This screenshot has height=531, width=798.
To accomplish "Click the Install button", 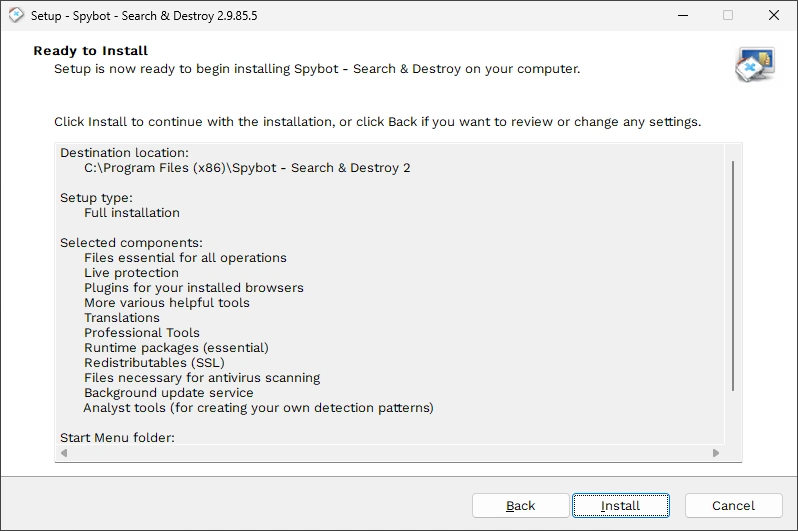I will pos(620,506).
